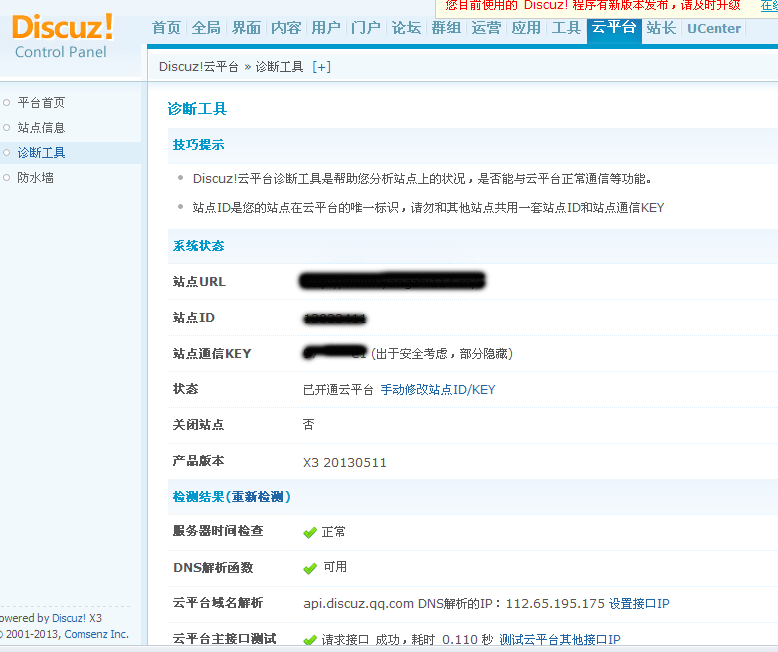Click the Discuz! Control Panel logo
The width and height of the screenshot is (778, 652).
[62, 36]
